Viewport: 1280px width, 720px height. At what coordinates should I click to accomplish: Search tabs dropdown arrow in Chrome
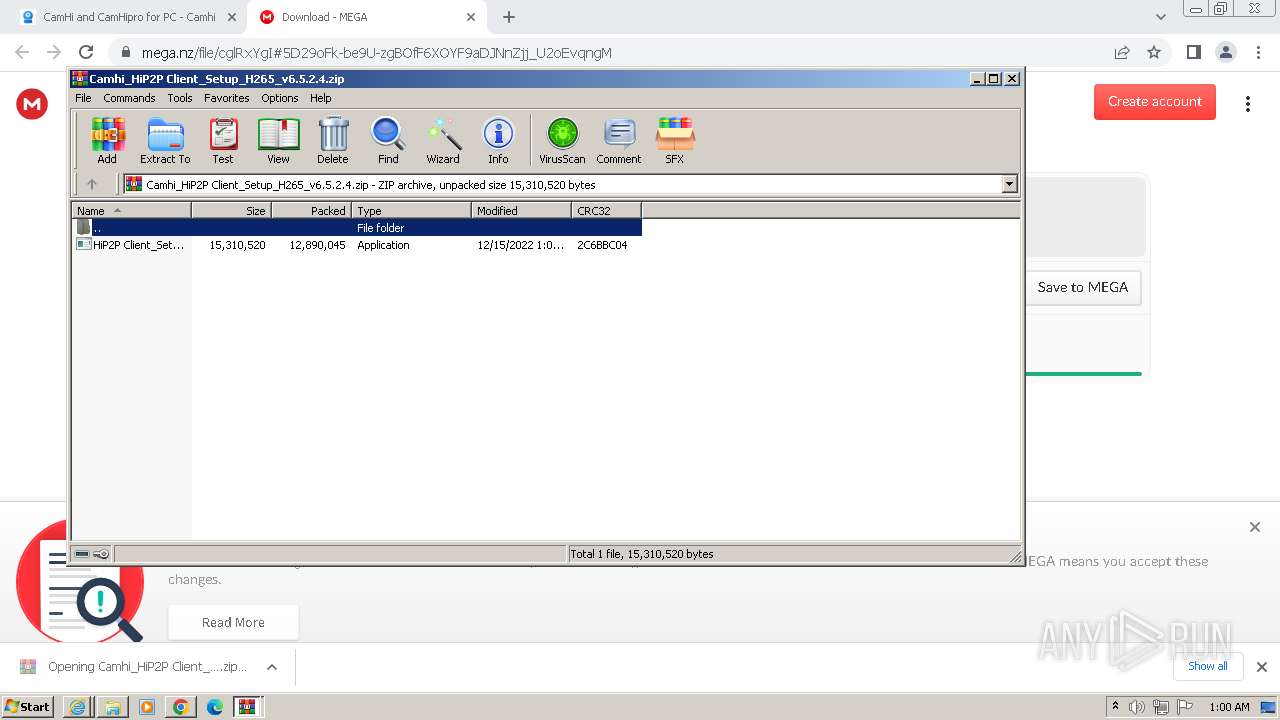[1160, 17]
